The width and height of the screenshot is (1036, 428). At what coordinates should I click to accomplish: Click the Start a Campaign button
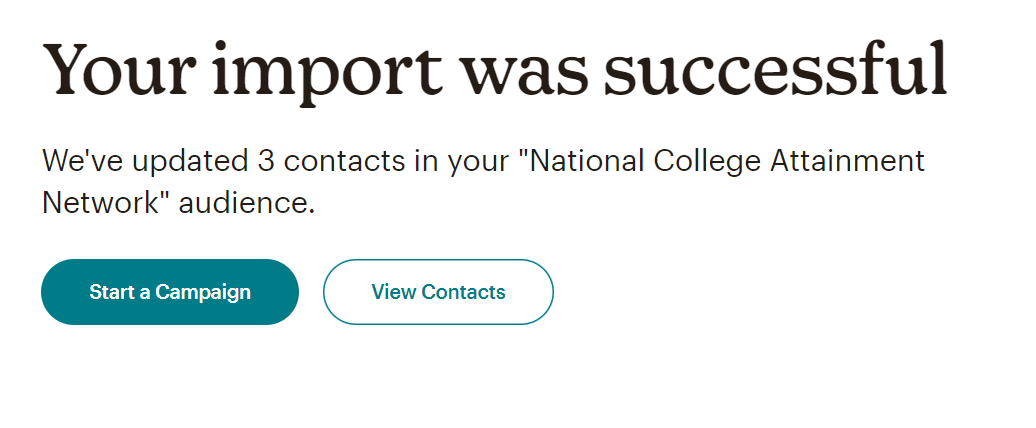(x=170, y=292)
